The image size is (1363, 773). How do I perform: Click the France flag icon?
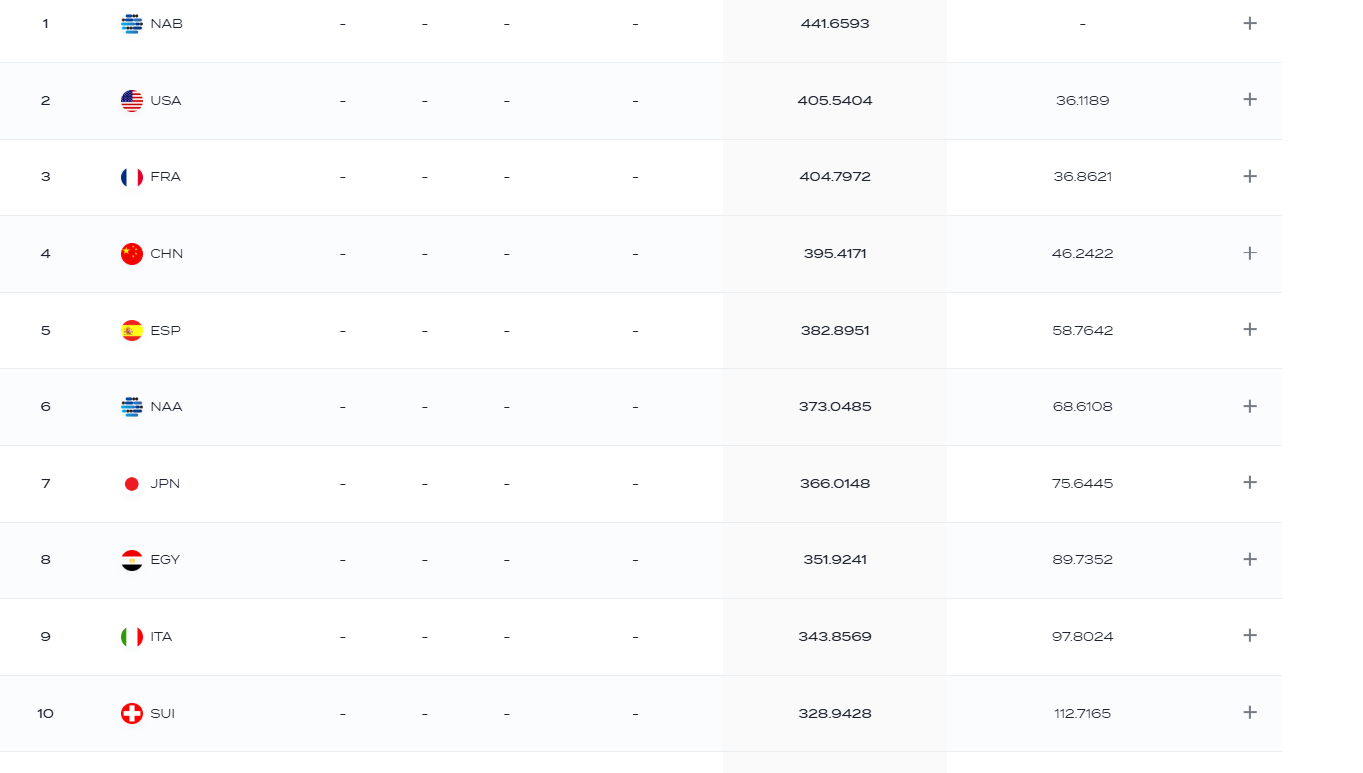point(132,177)
